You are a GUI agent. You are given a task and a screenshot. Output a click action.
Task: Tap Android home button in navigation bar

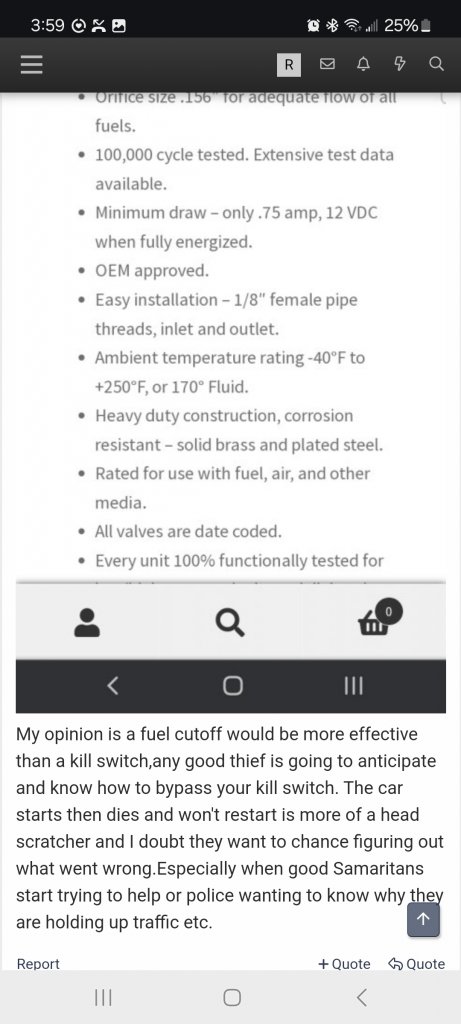pos(232,997)
